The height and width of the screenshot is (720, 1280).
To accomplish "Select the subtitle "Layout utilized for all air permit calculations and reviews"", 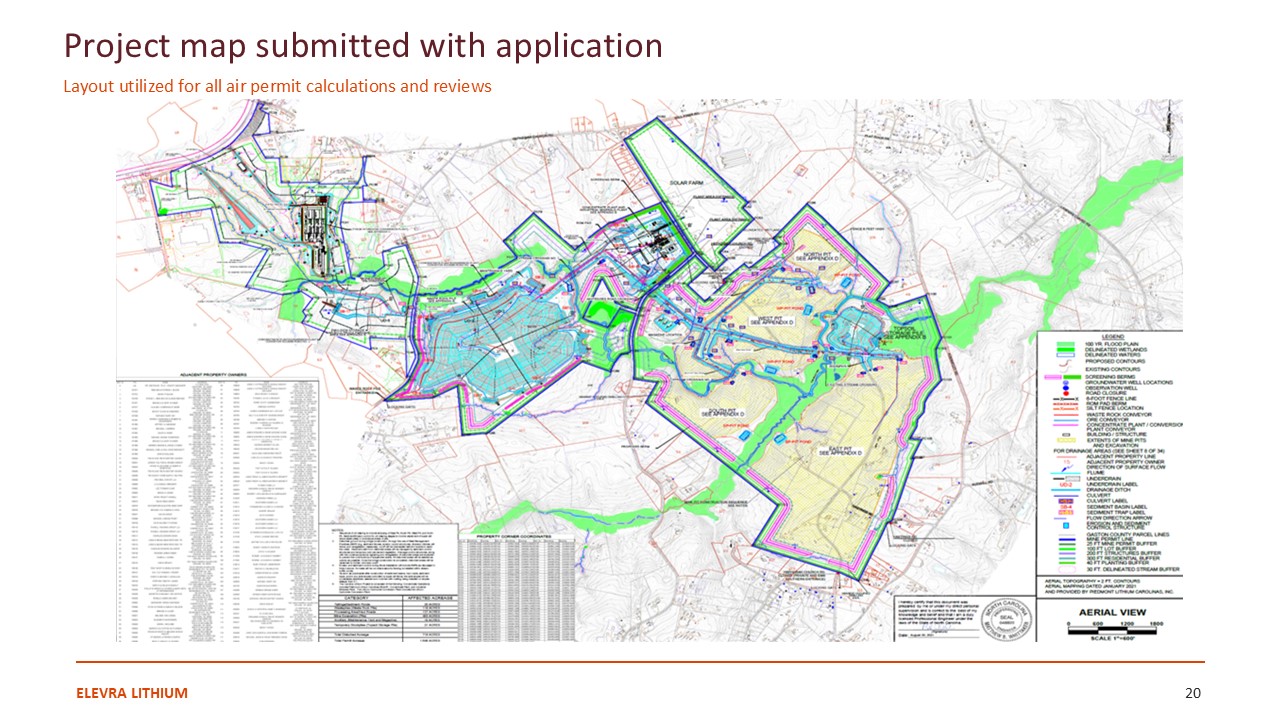I will (x=278, y=86).
